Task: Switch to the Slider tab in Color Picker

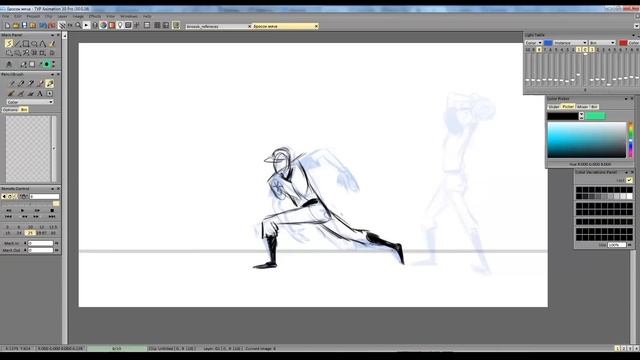Action: point(553,107)
